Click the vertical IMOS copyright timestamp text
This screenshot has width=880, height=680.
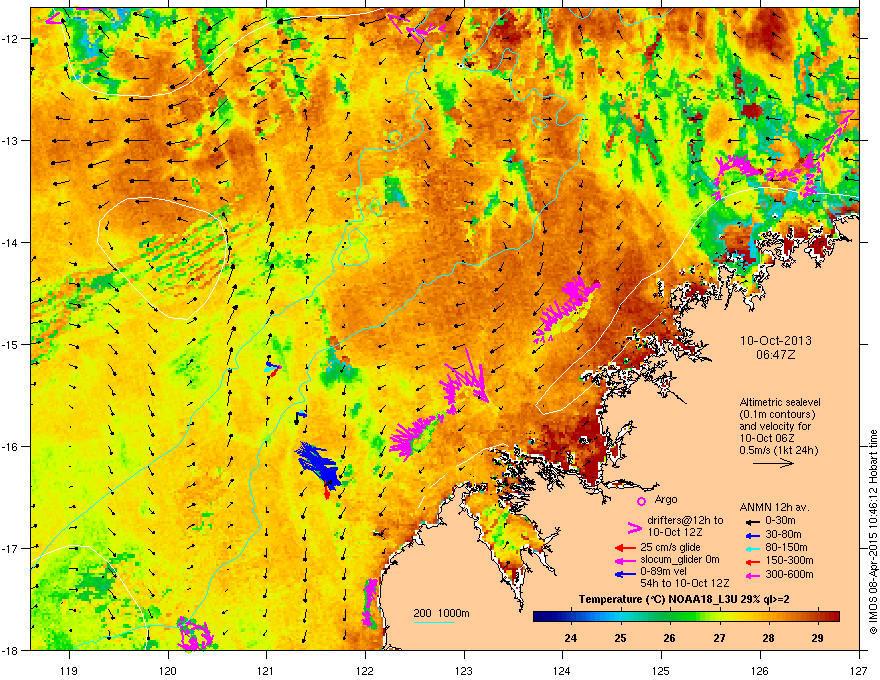(x=873, y=532)
